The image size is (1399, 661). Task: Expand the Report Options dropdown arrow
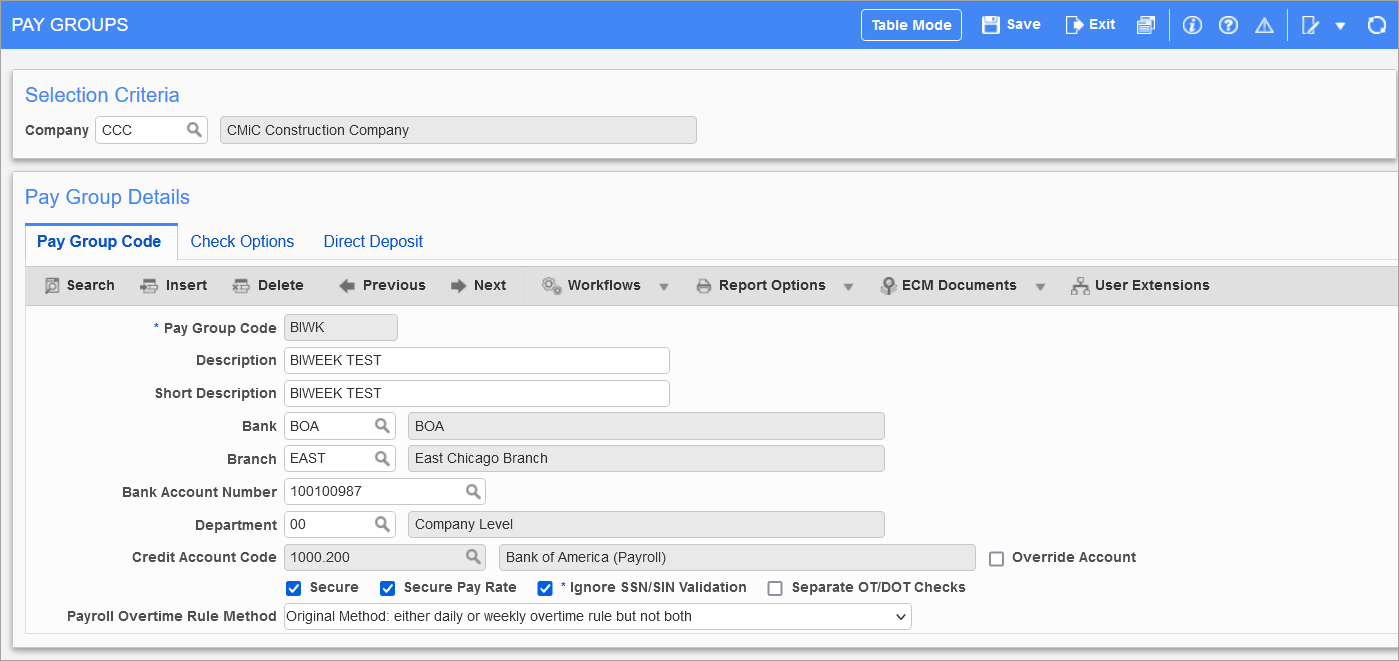pyautogui.click(x=848, y=286)
